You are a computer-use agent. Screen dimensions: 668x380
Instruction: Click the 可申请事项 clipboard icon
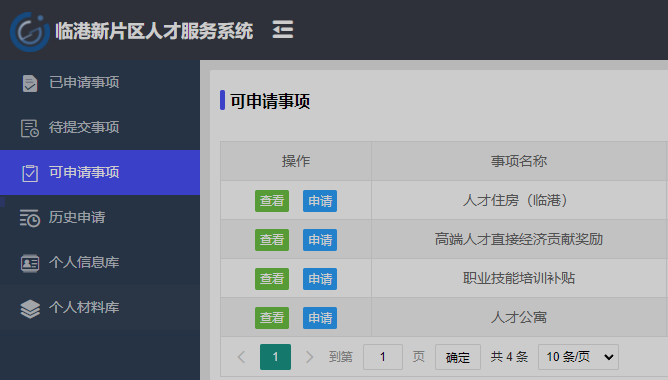pos(30,173)
